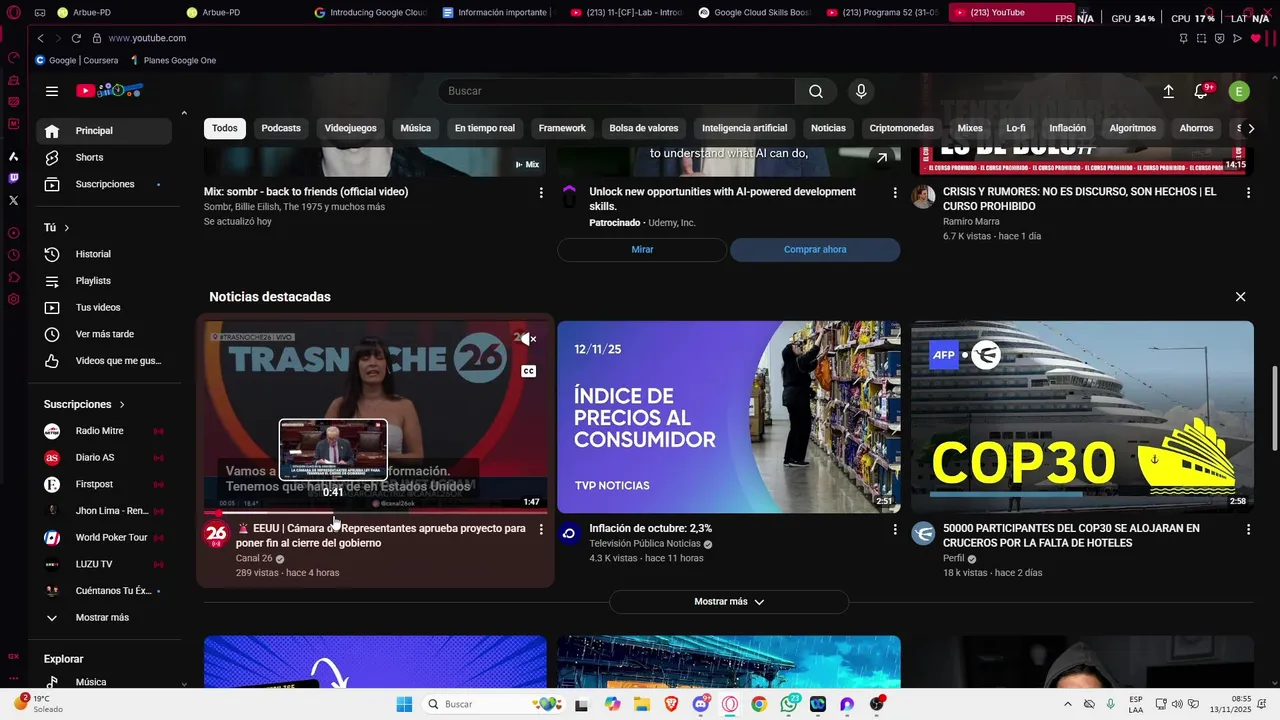1280x720 pixels.
Task: Unmute the previewing Canal 26 video
Action: [x=528, y=339]
